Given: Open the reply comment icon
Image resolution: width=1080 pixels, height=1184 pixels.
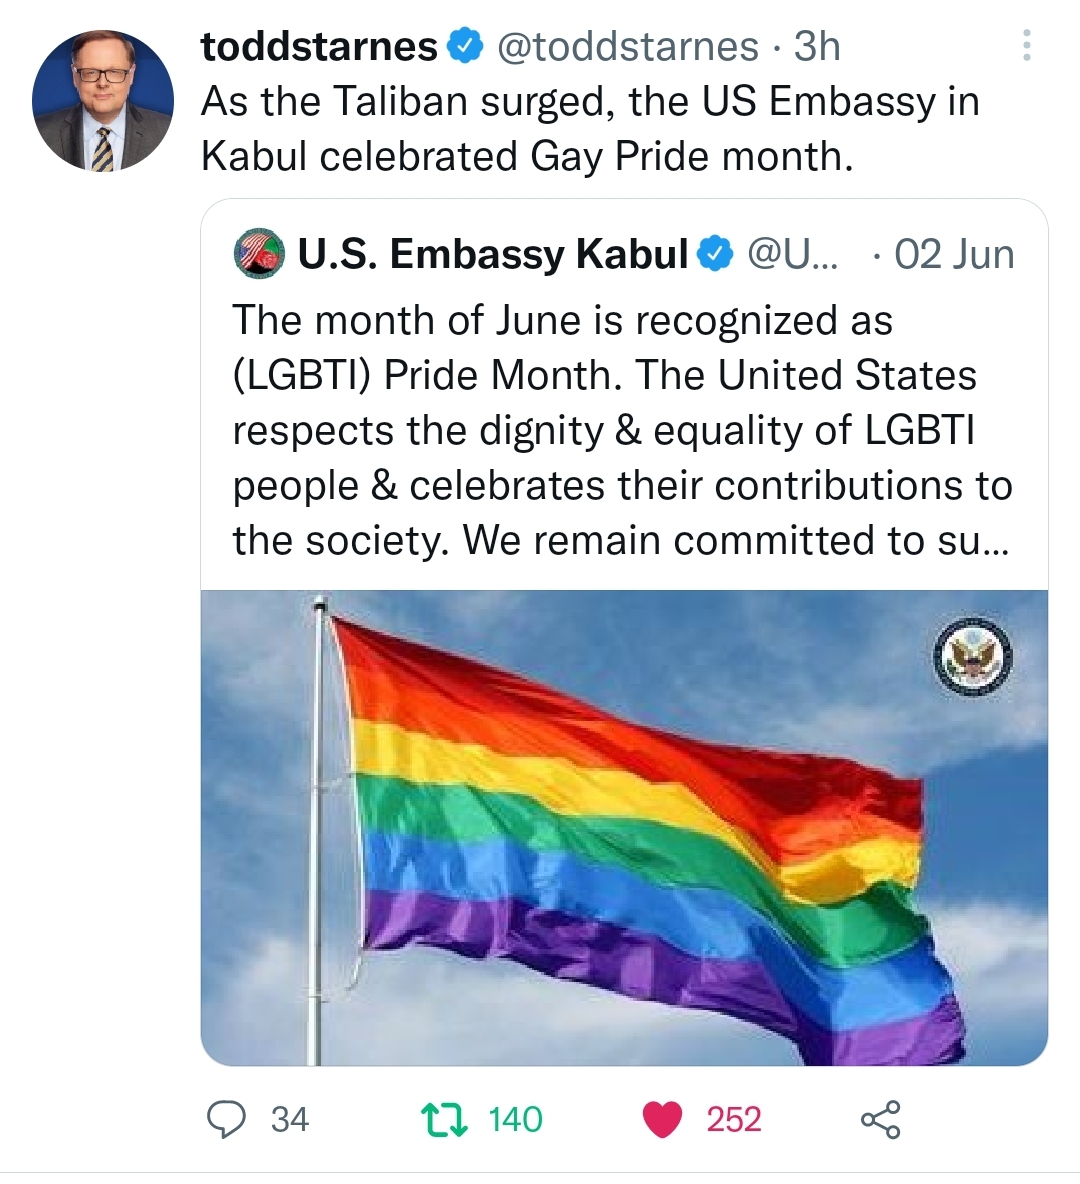Looking at the screenshot, I should pos(227,1119).
